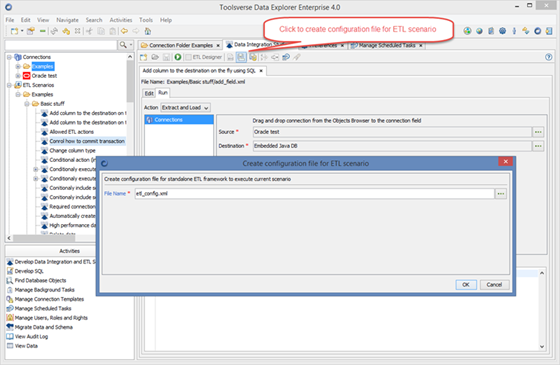Screen dimensions: 560x365
Task: Click the exit door icon at toolbar far right
Action: click(x=549, y=31)
